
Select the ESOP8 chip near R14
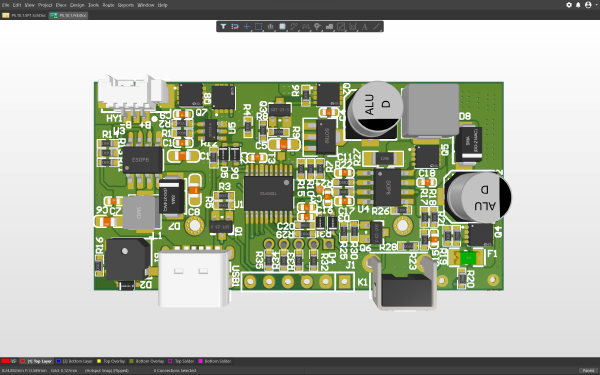click(142, 160)
